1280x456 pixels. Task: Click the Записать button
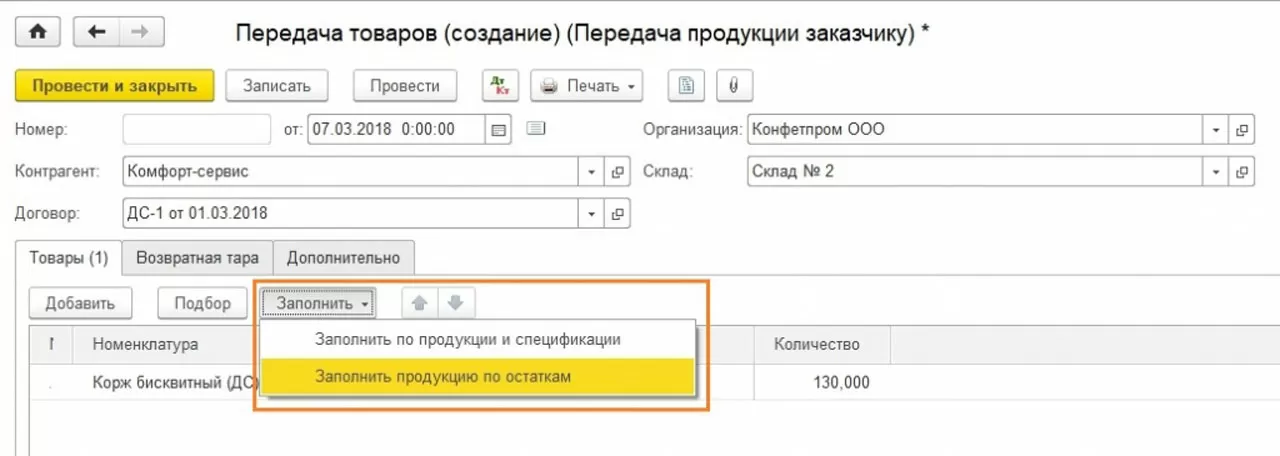[277, 86]
